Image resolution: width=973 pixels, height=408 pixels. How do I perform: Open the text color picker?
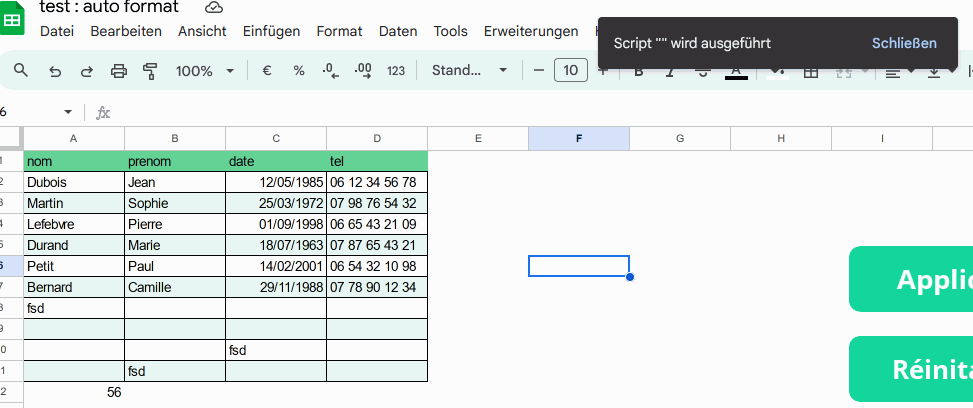[x=736, y=72]
